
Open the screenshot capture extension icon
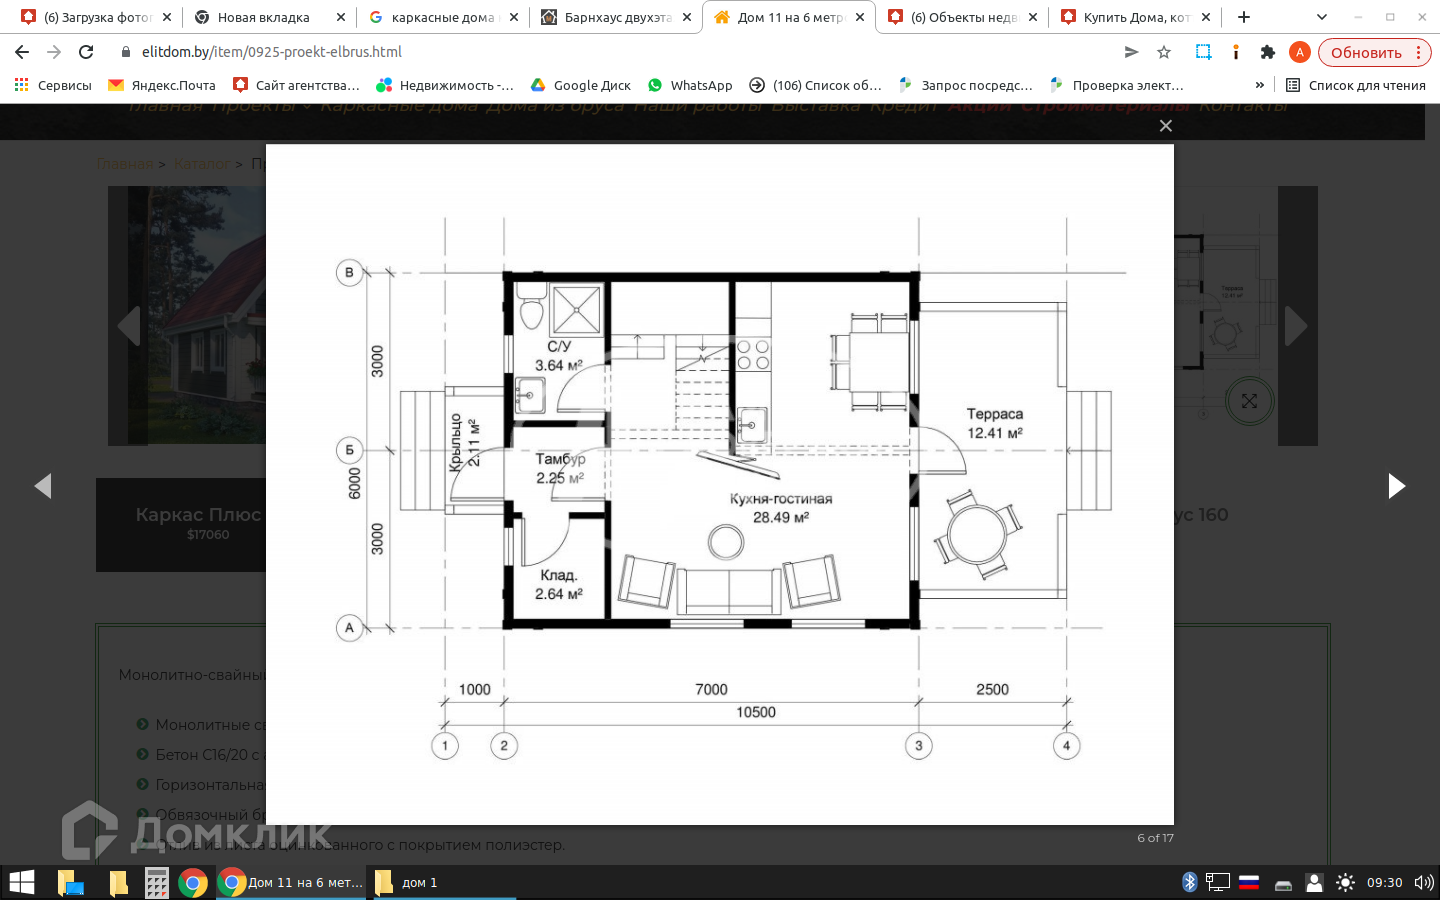(x=1203, y=52)
